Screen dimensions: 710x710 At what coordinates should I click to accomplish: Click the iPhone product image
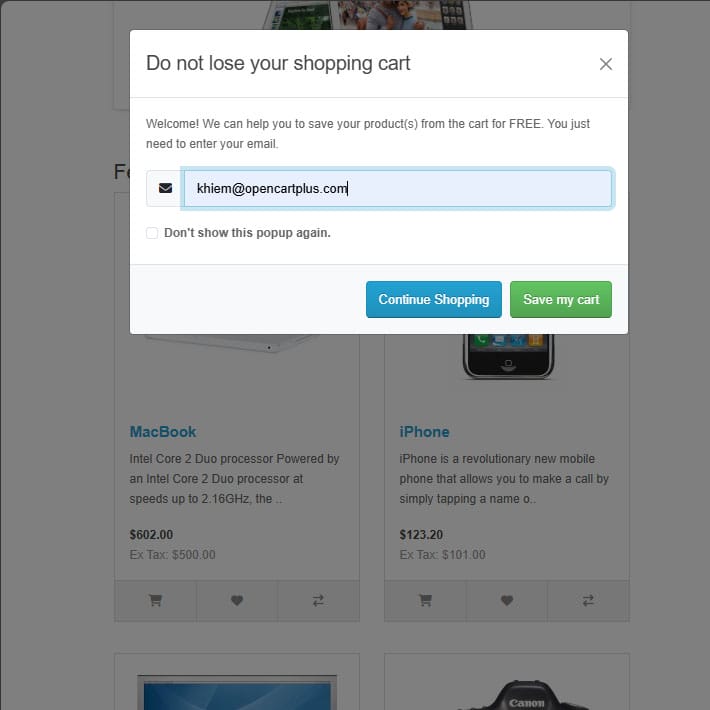click(508, 356)
